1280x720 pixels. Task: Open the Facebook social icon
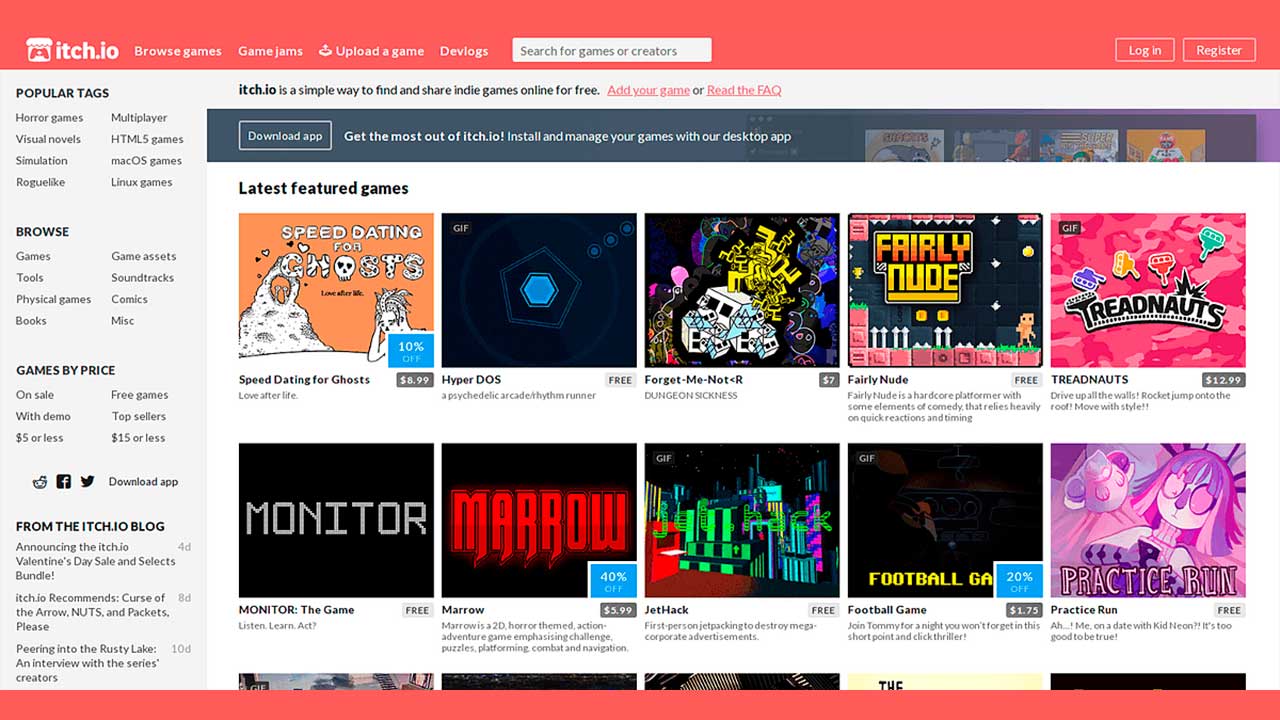tap(64, 482)
